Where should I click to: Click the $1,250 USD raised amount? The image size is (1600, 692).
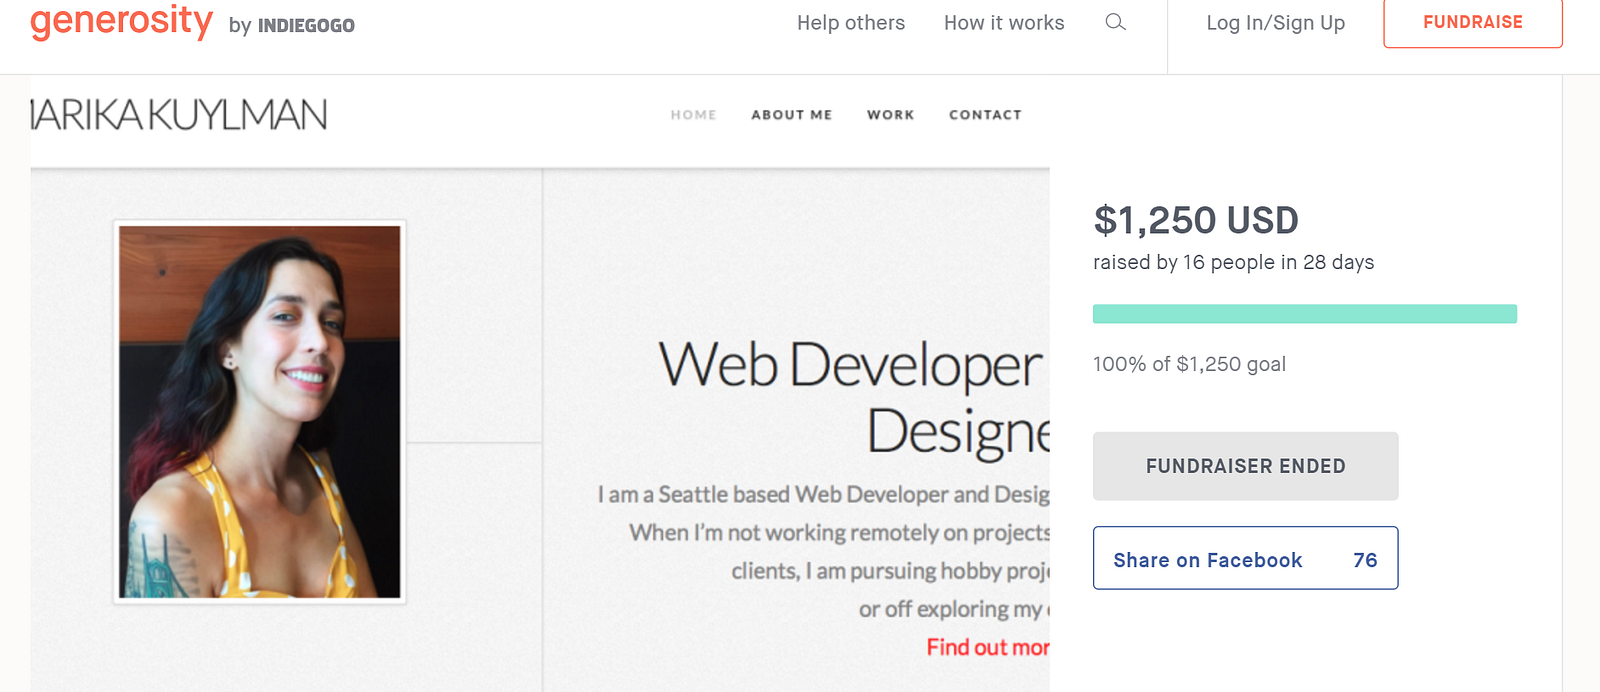[1196, 220]
